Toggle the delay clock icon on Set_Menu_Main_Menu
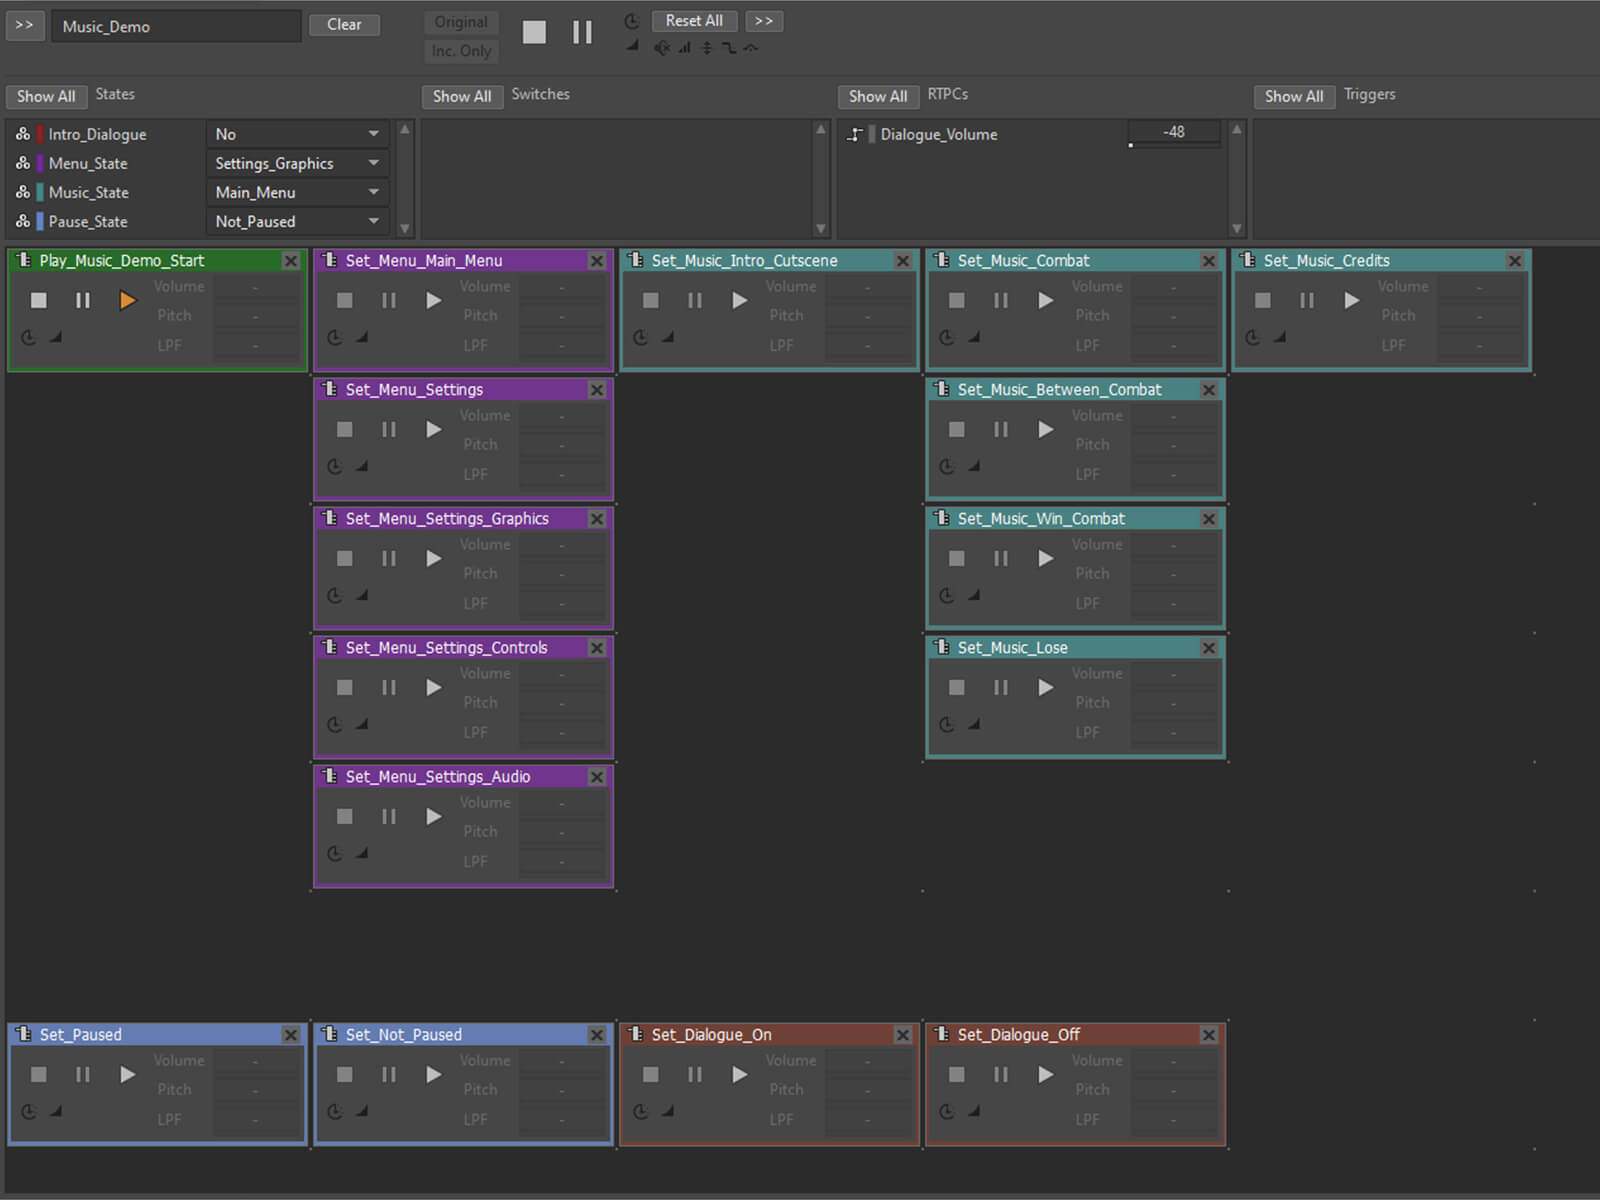This screenshot has height=1200, width=1600. [x=335, y=338]
